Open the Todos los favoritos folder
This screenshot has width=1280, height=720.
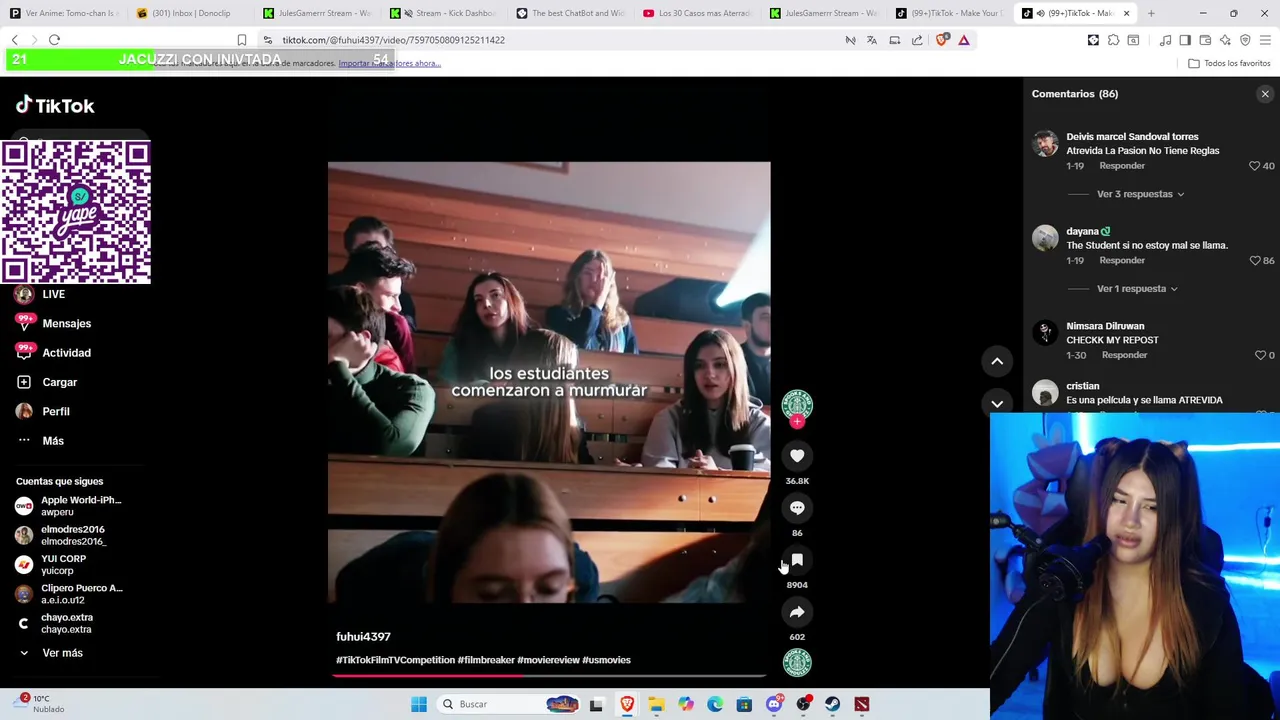coord(1229,63)
